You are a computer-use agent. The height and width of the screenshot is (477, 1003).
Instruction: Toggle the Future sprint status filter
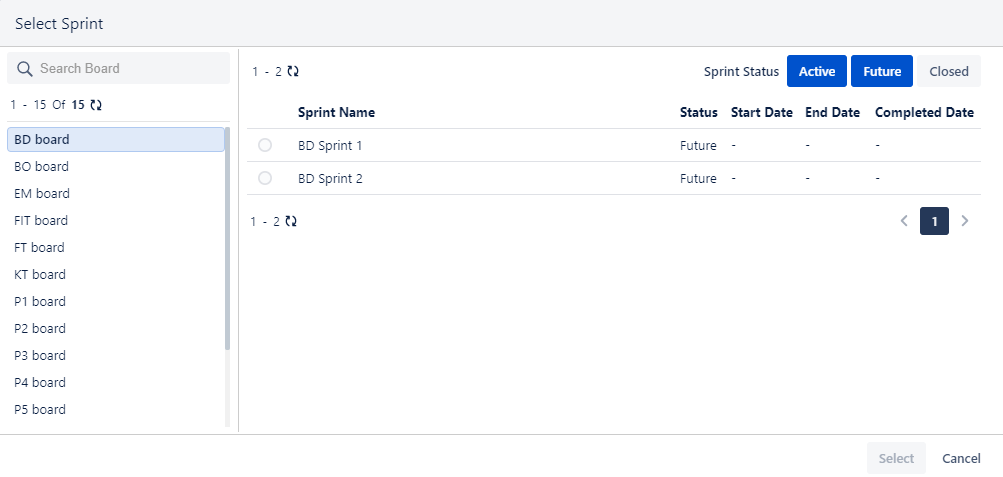click(881, 72)
